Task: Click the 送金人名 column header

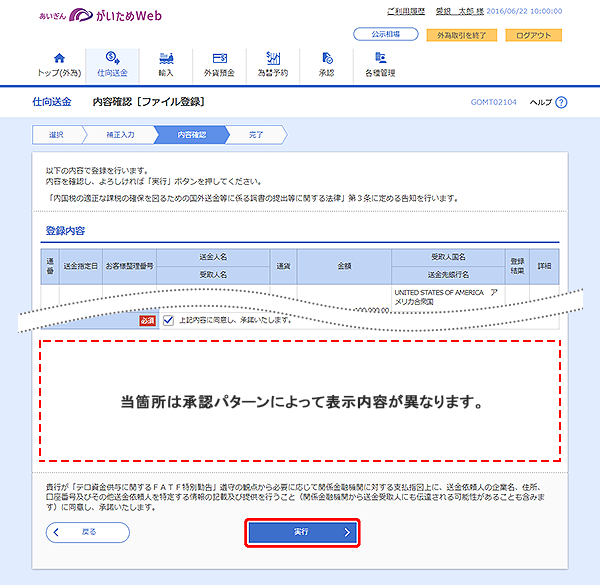Action: coord(213,257)
